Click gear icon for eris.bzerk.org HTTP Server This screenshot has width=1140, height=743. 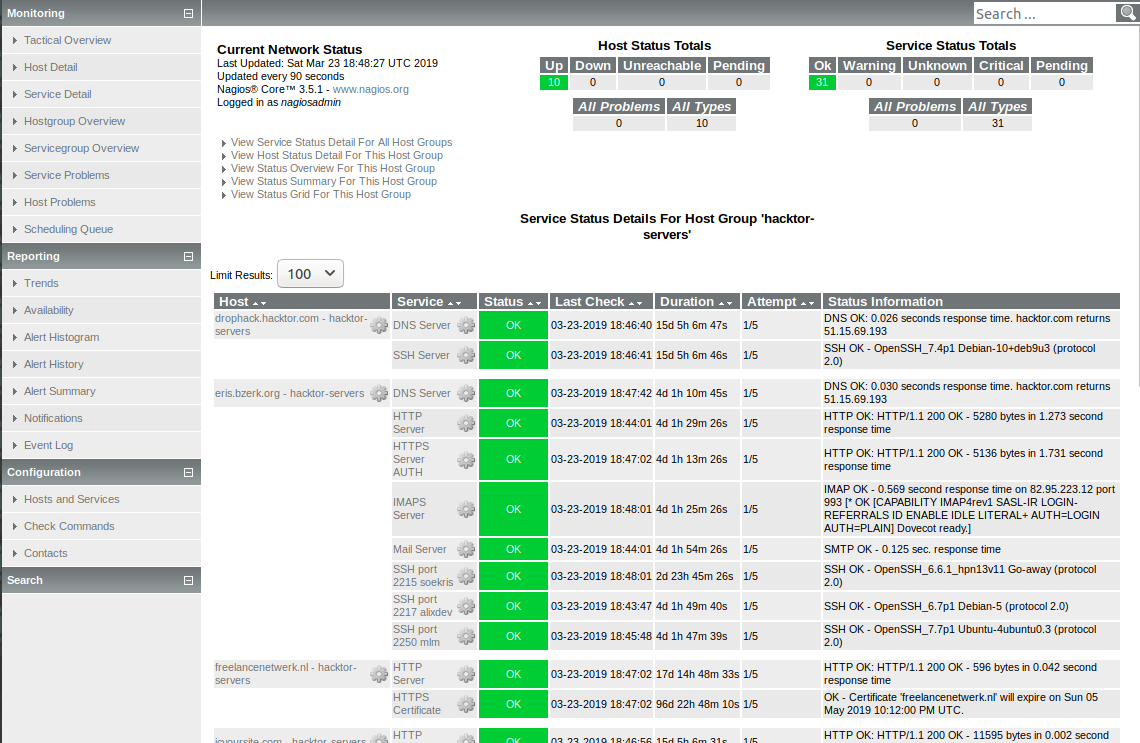466,423
